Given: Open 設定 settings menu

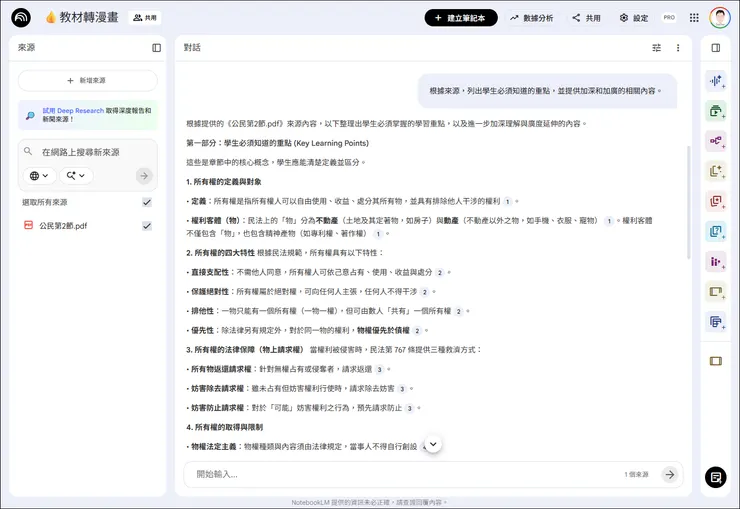Looking at the screenshot, I should tap(634, 18).
